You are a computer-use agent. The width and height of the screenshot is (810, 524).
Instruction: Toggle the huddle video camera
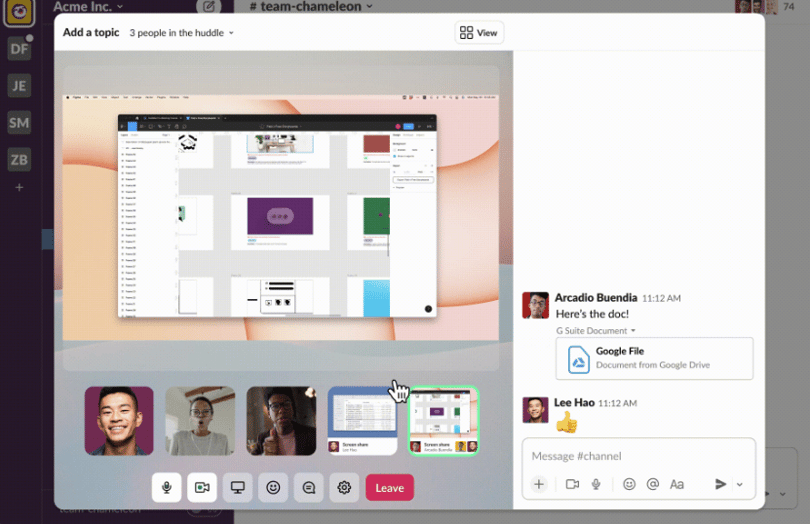tap(202, 487)
